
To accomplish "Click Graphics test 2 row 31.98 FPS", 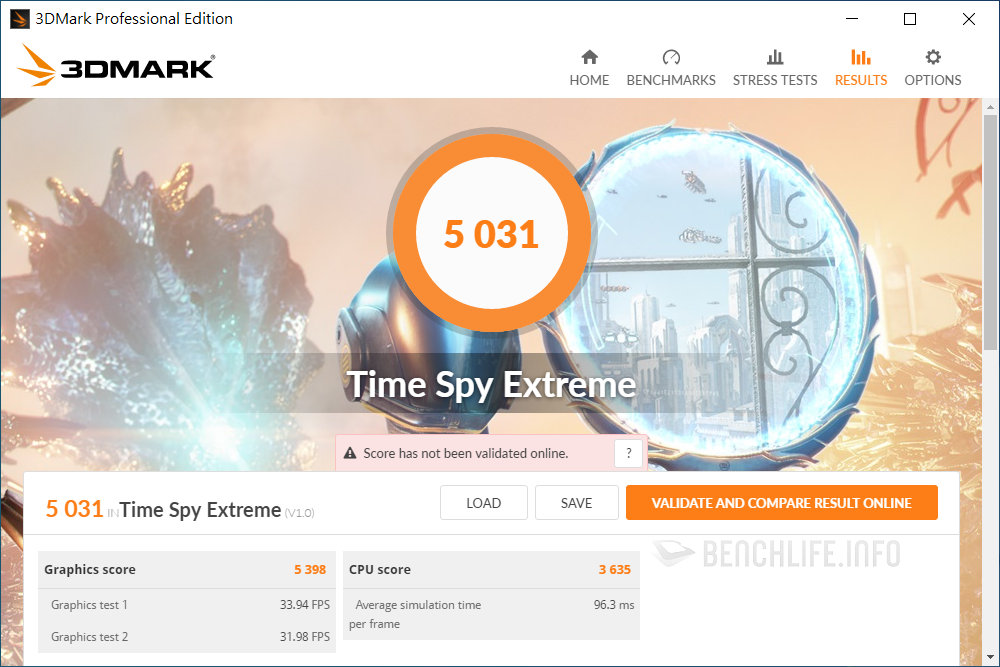I will pos(187,636).
